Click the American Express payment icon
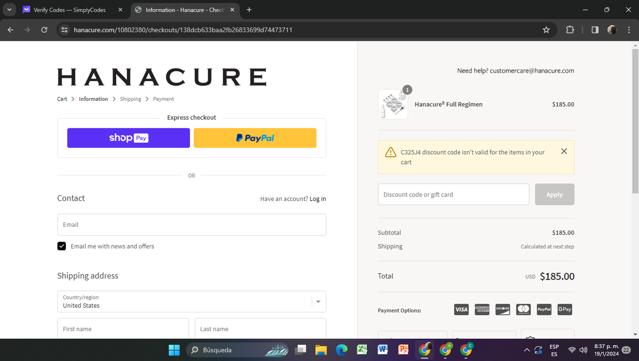 tap(482, 310)
